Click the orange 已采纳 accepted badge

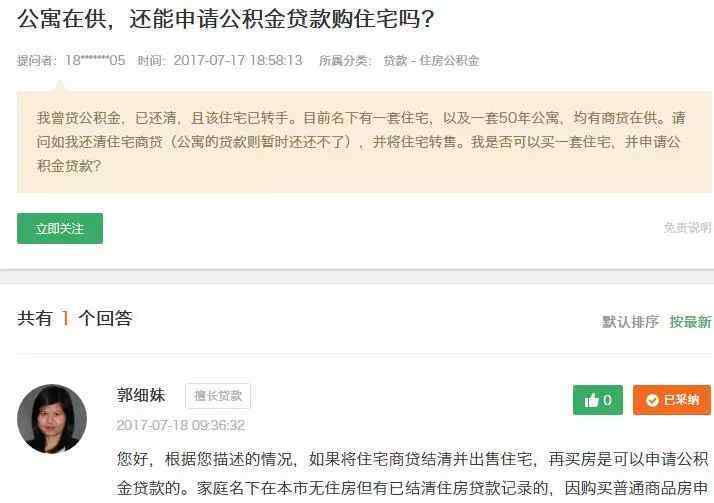[672, 400]
